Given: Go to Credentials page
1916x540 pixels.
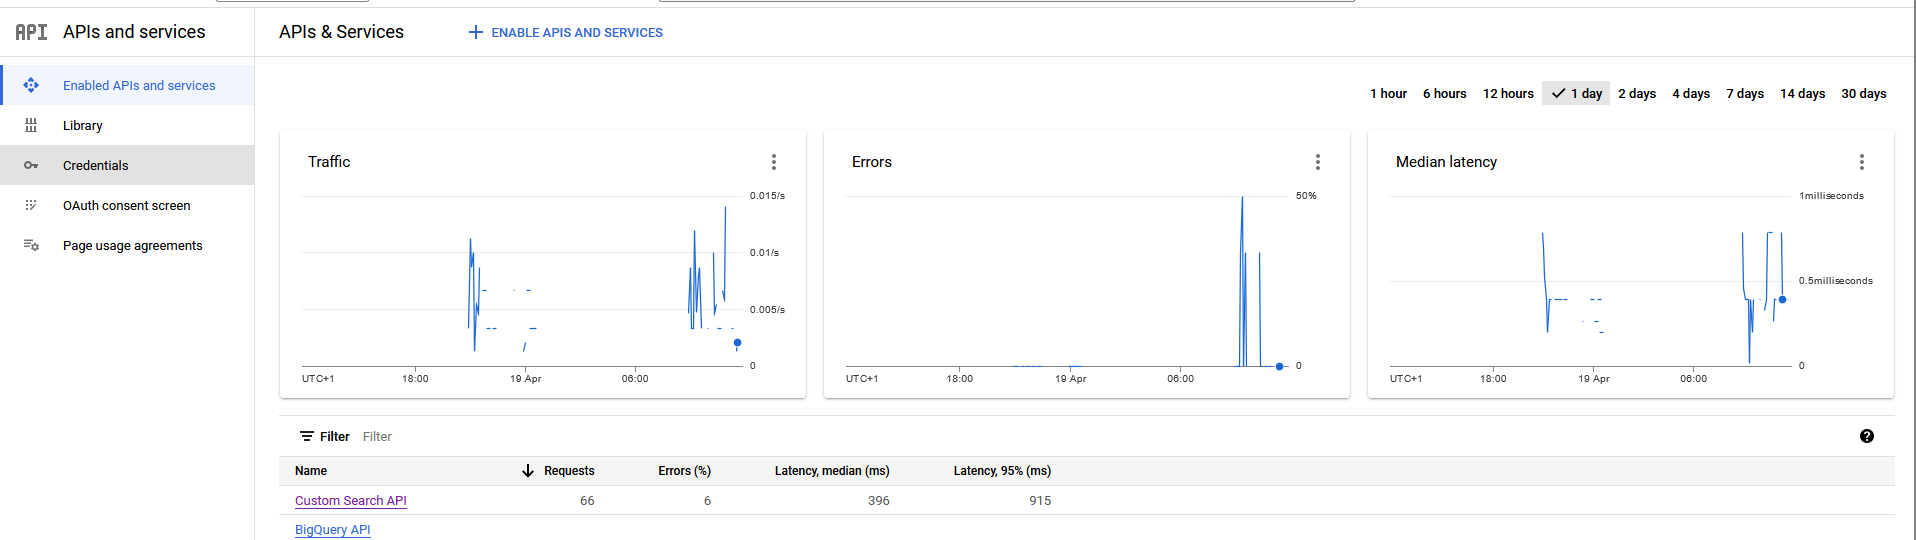Looking at the screenshot, I should click(x=127, y=165).
